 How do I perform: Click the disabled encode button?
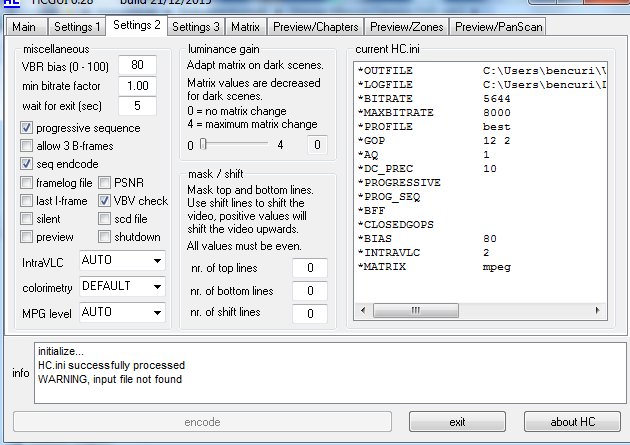pos(202,422)
